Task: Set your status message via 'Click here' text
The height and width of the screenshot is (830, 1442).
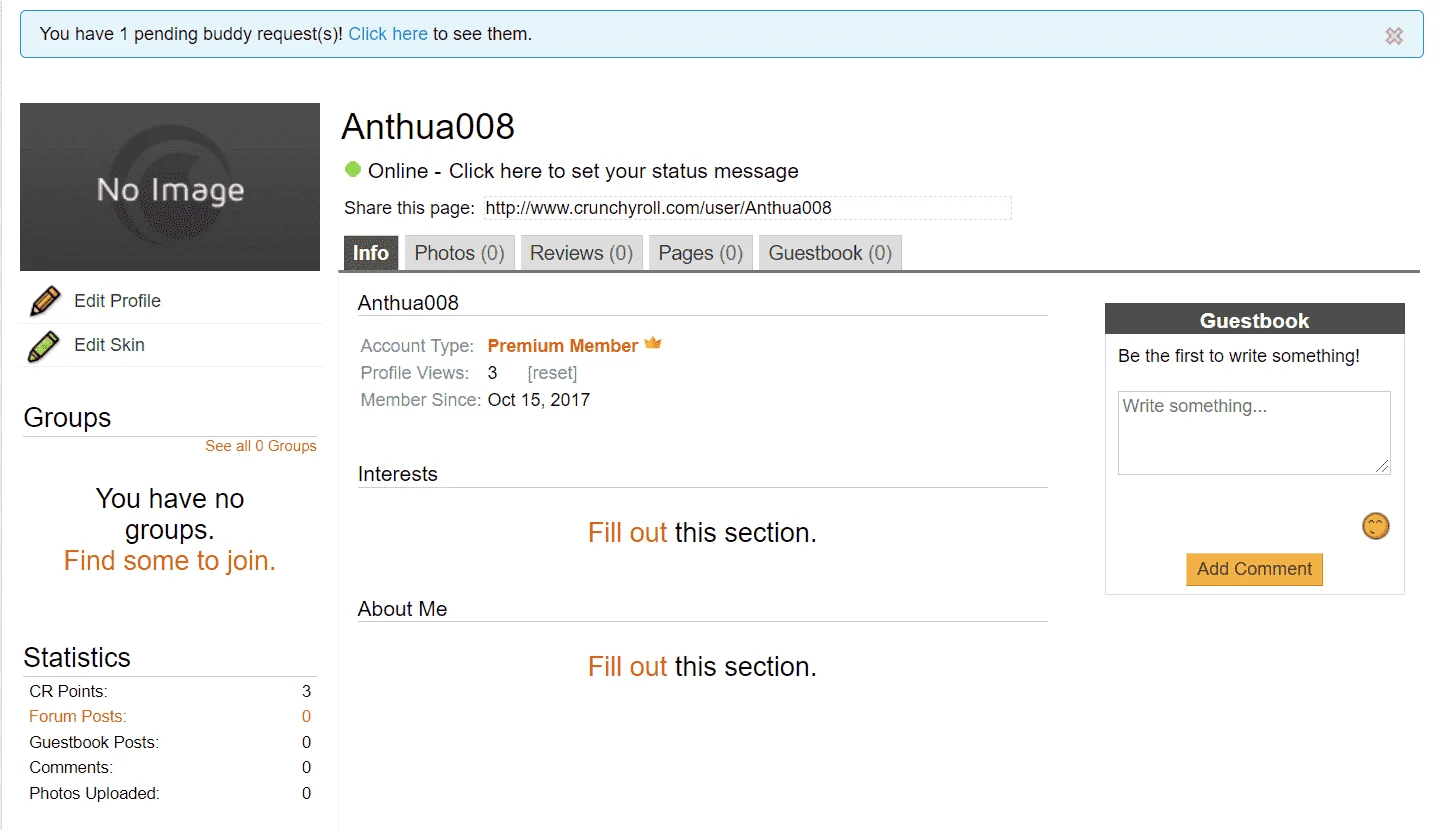Action: (x=624, y=171)
